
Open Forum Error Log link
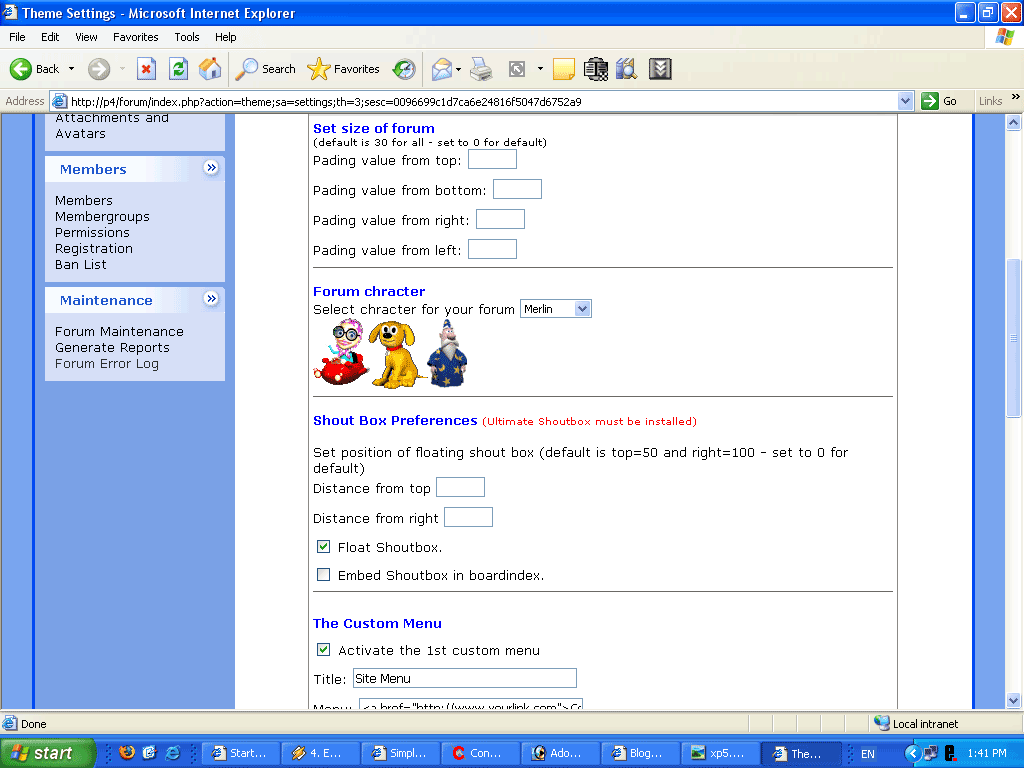(107, 364)
